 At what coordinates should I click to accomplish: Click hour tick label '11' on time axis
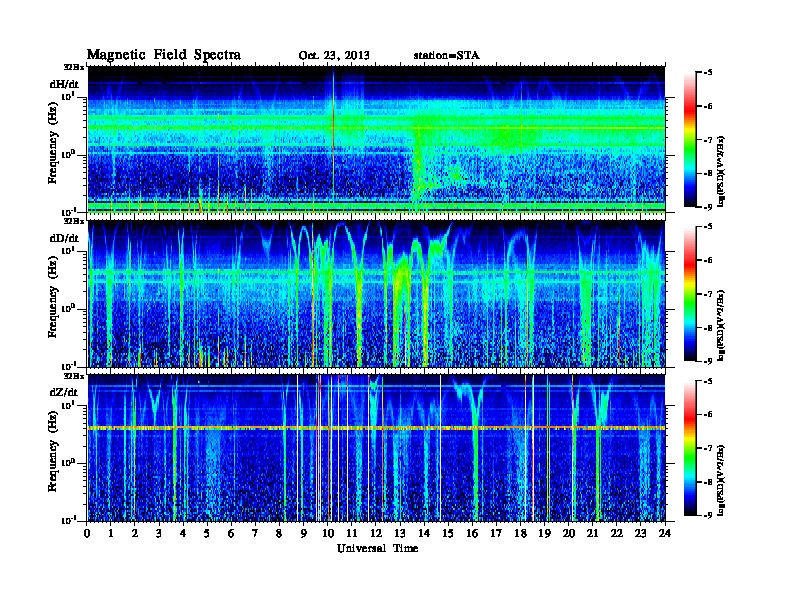[x=352, y=533]
